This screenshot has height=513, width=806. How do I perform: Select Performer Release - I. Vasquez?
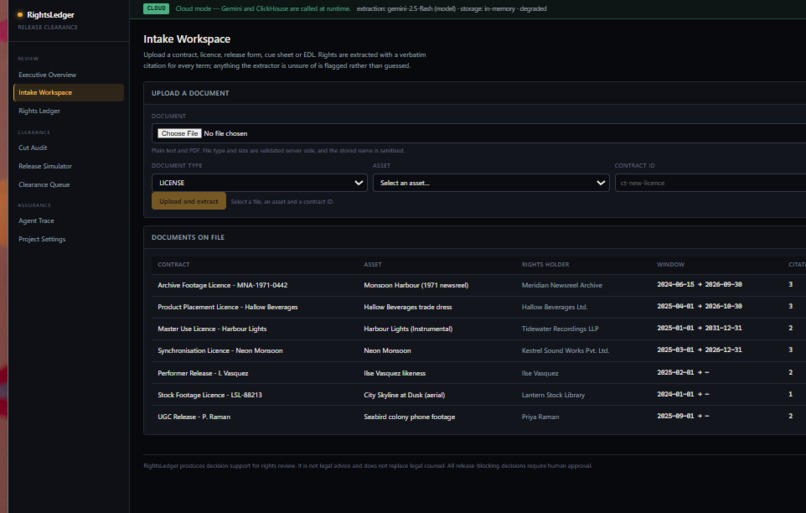point(203,373)
